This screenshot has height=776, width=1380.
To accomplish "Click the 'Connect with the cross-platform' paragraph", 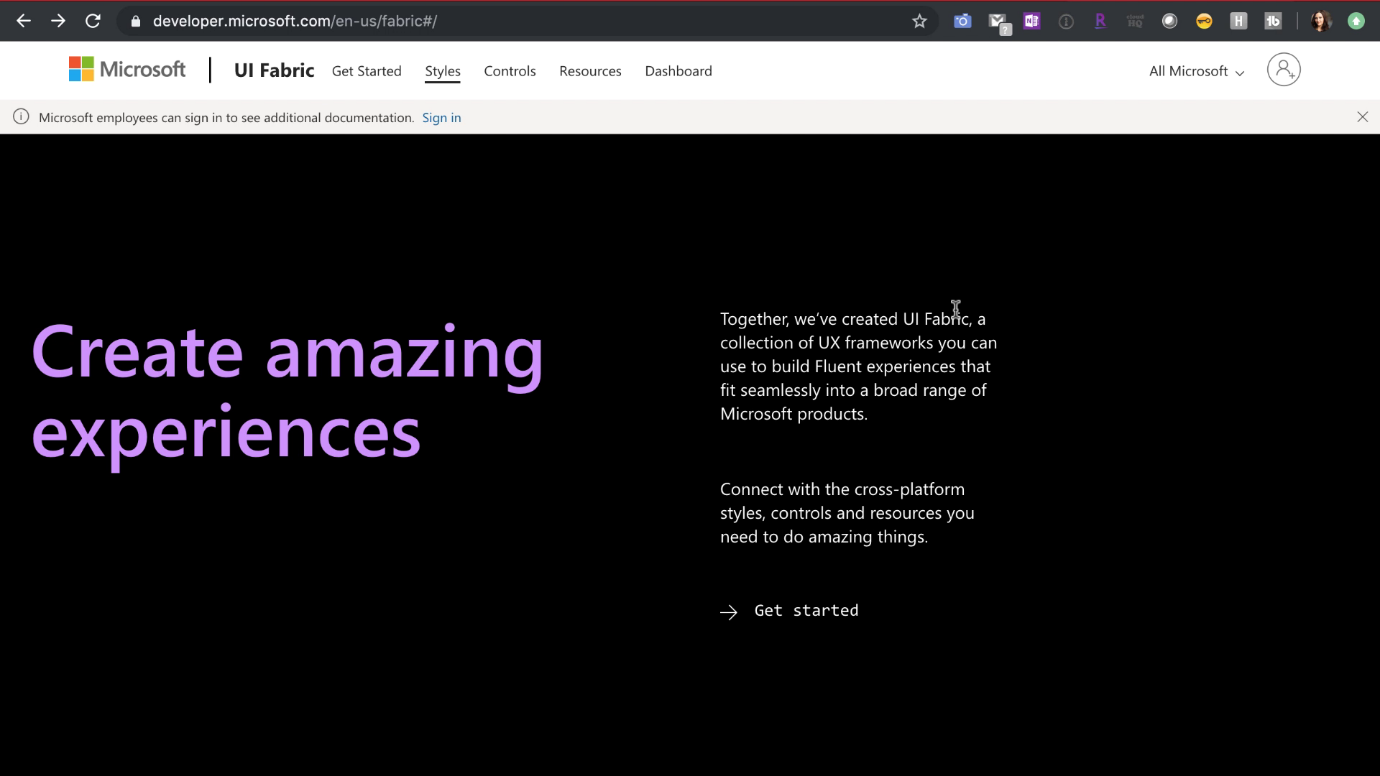I will coord(847,513).
